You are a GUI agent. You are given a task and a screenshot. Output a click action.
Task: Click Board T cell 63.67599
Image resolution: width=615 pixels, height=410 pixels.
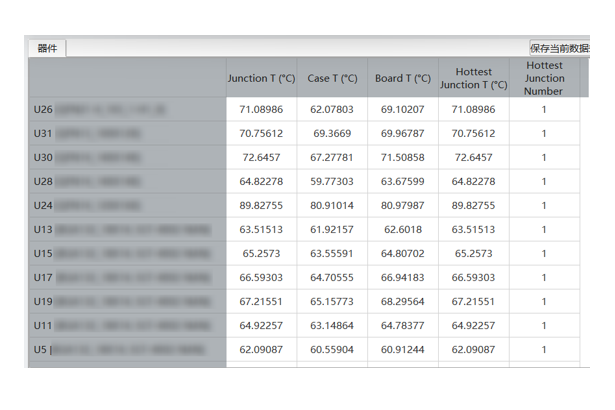[403, 181]
